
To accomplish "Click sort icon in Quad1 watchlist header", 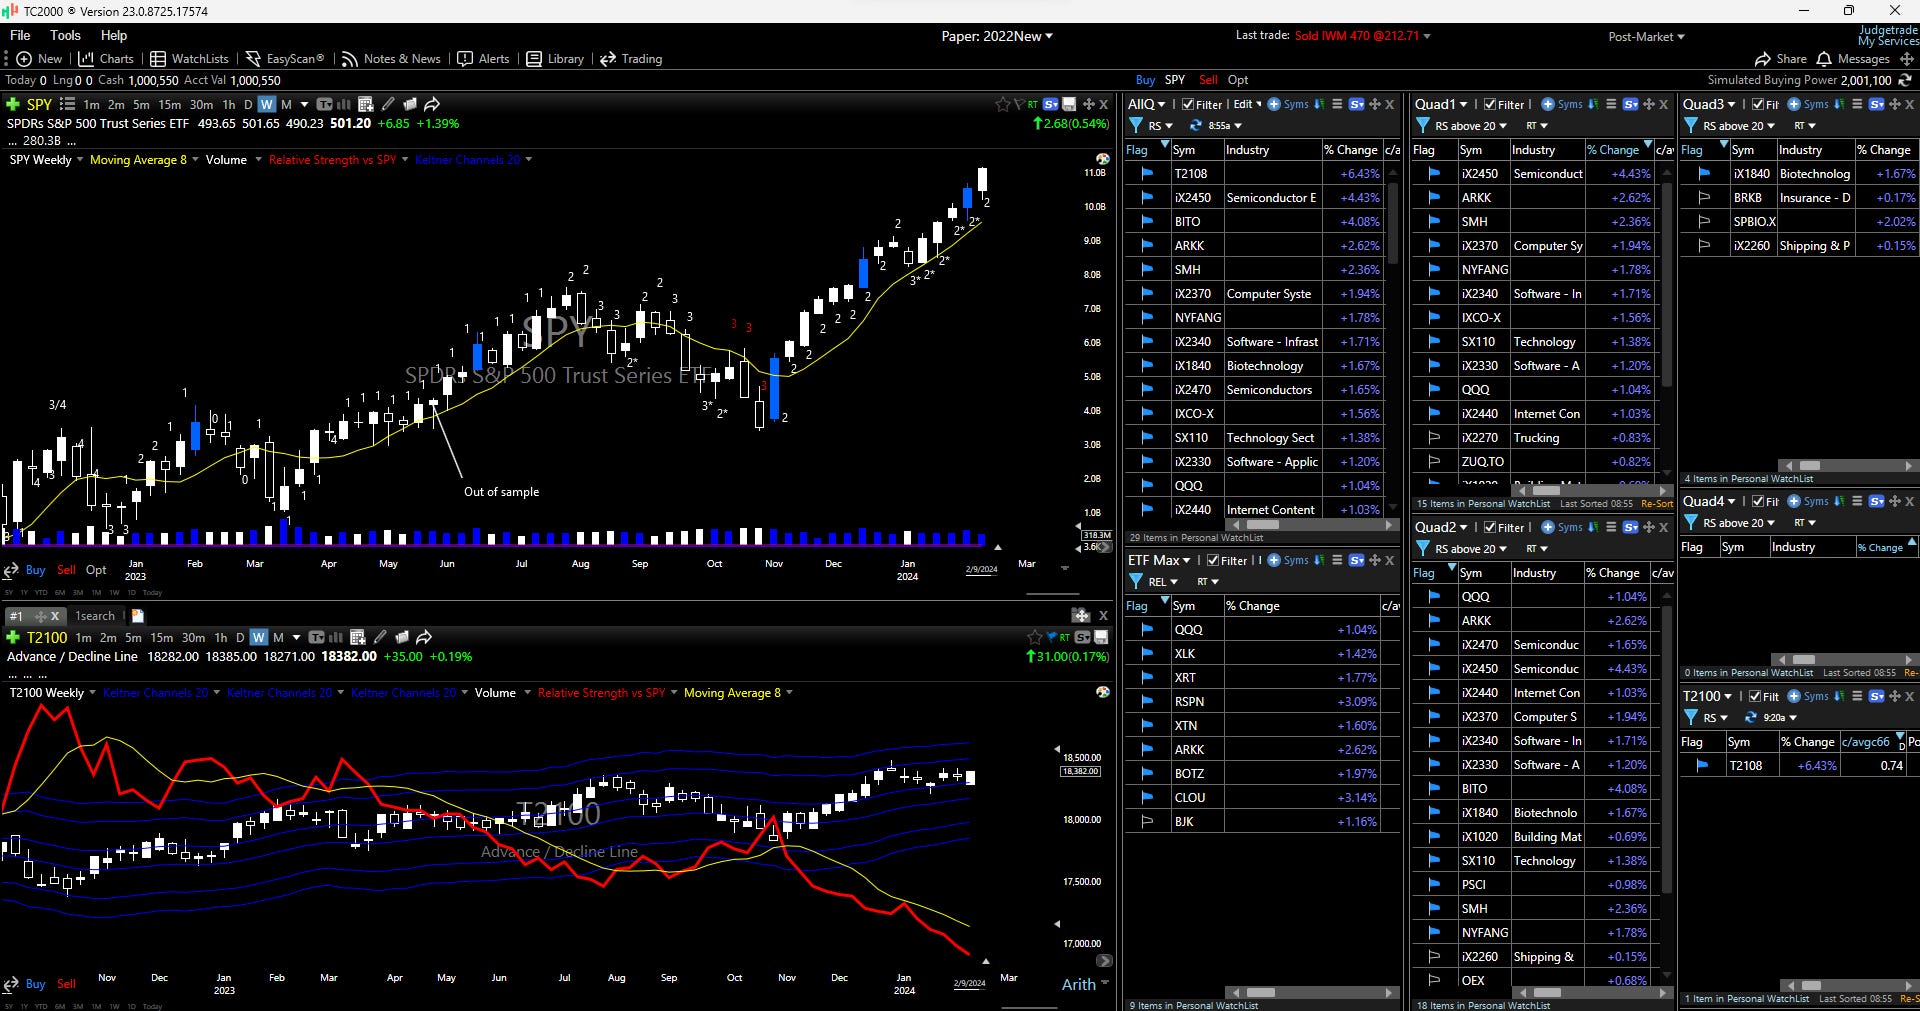I will [1593, 104].
